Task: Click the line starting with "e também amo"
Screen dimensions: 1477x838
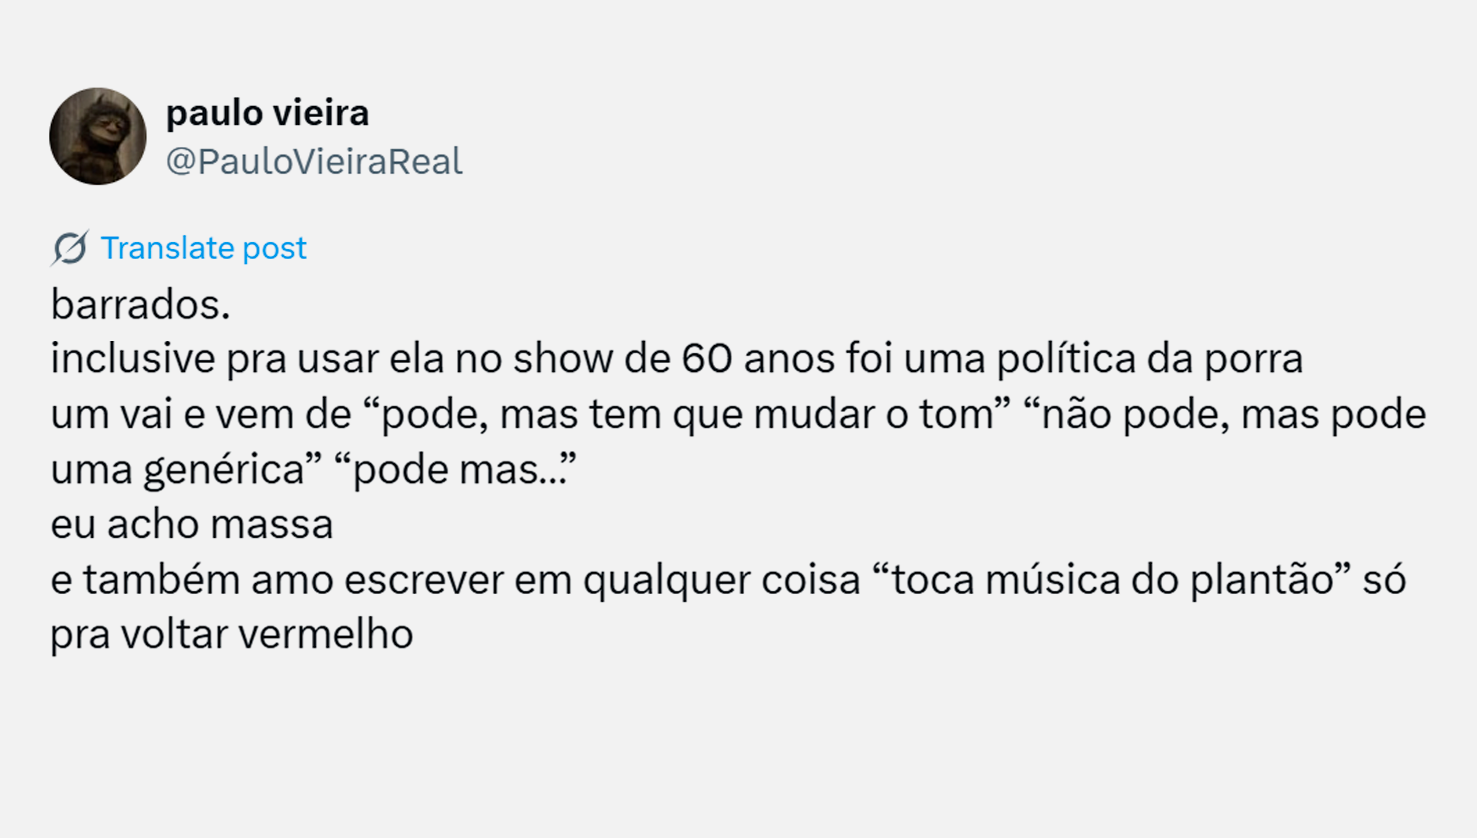Action: click(728, 579)
